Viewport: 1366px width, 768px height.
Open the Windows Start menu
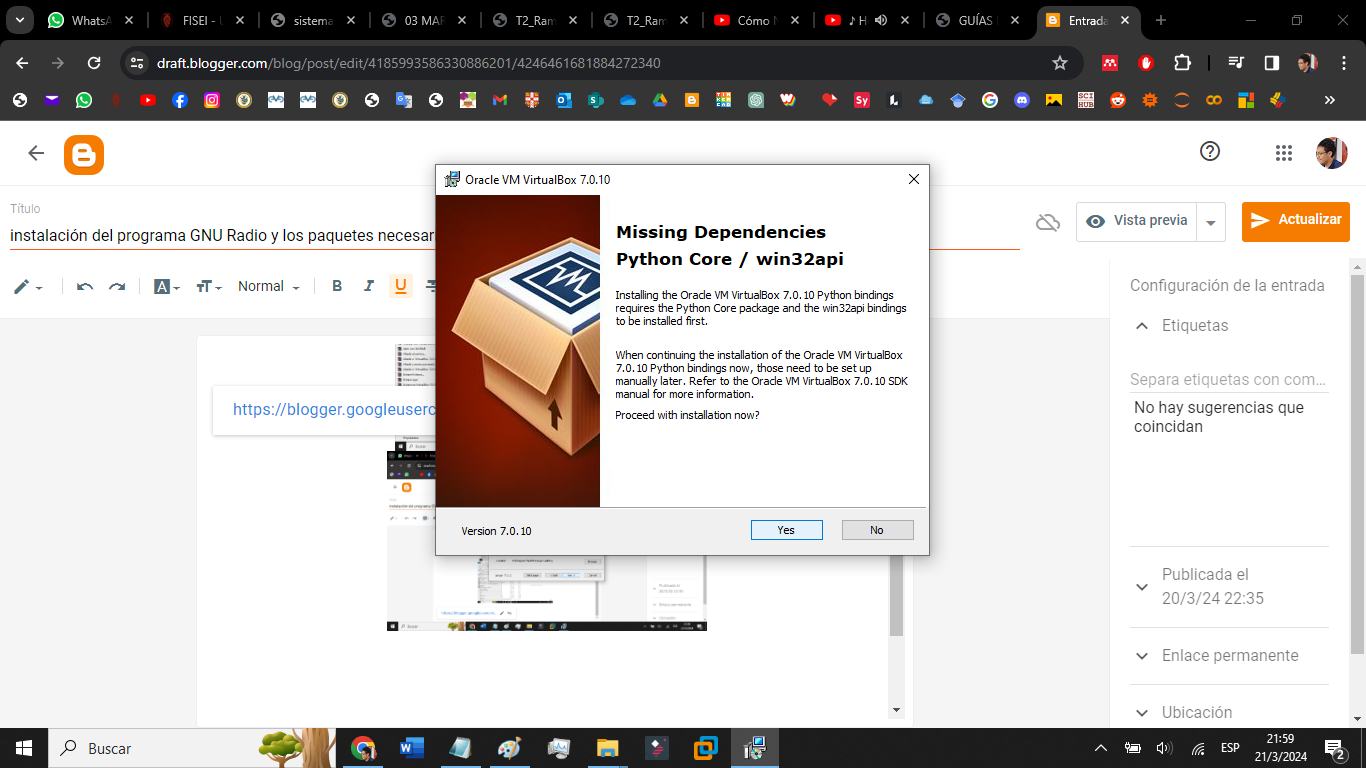(x=24, y=748)
